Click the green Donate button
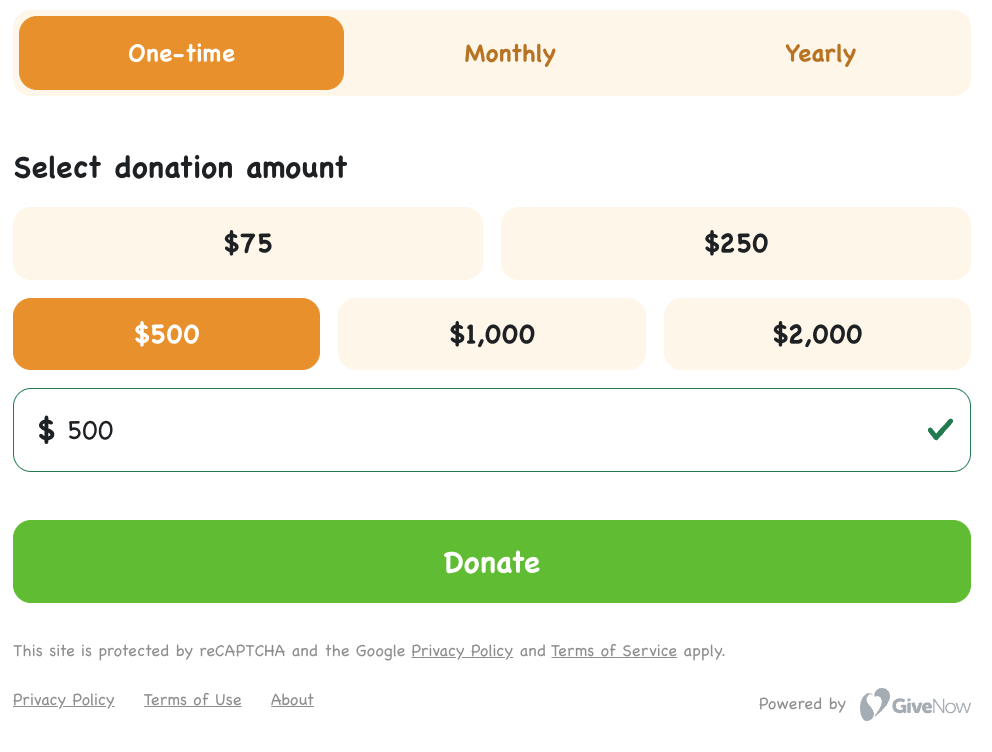992x752 pixels. pos(492,562)
